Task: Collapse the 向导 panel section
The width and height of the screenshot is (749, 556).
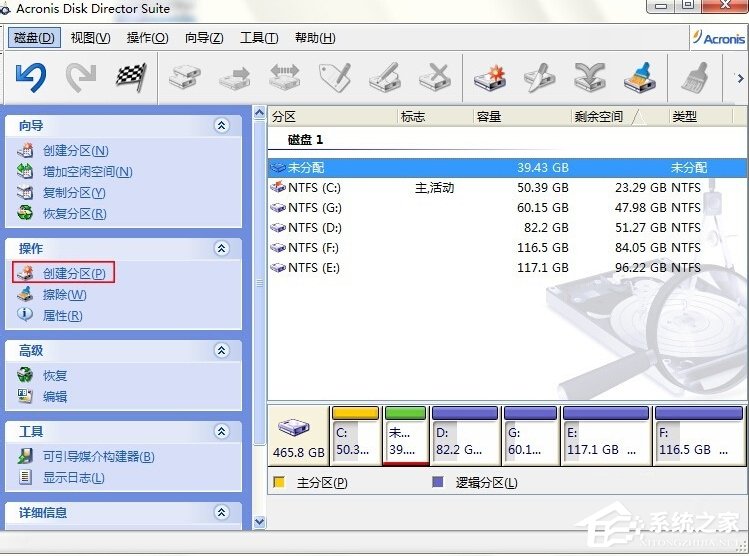Action: [x=222, y=126]
